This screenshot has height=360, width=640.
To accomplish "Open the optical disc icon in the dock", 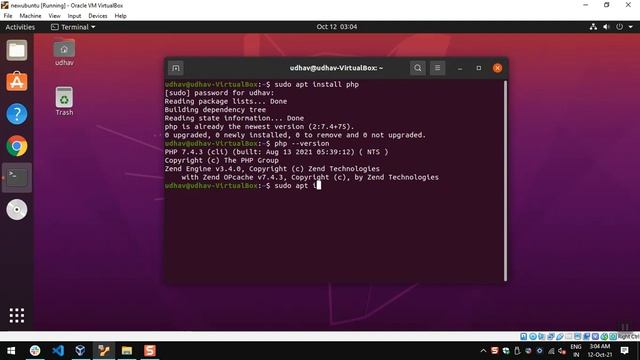I will click(x=17, y=210).
